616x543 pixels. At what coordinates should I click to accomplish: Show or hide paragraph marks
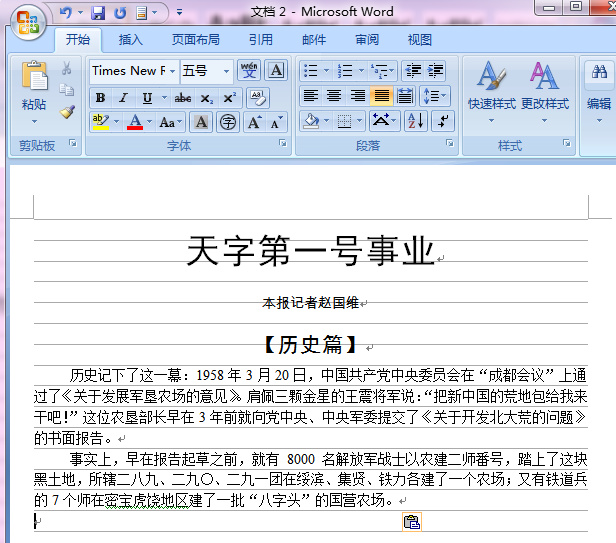[443, 121]
